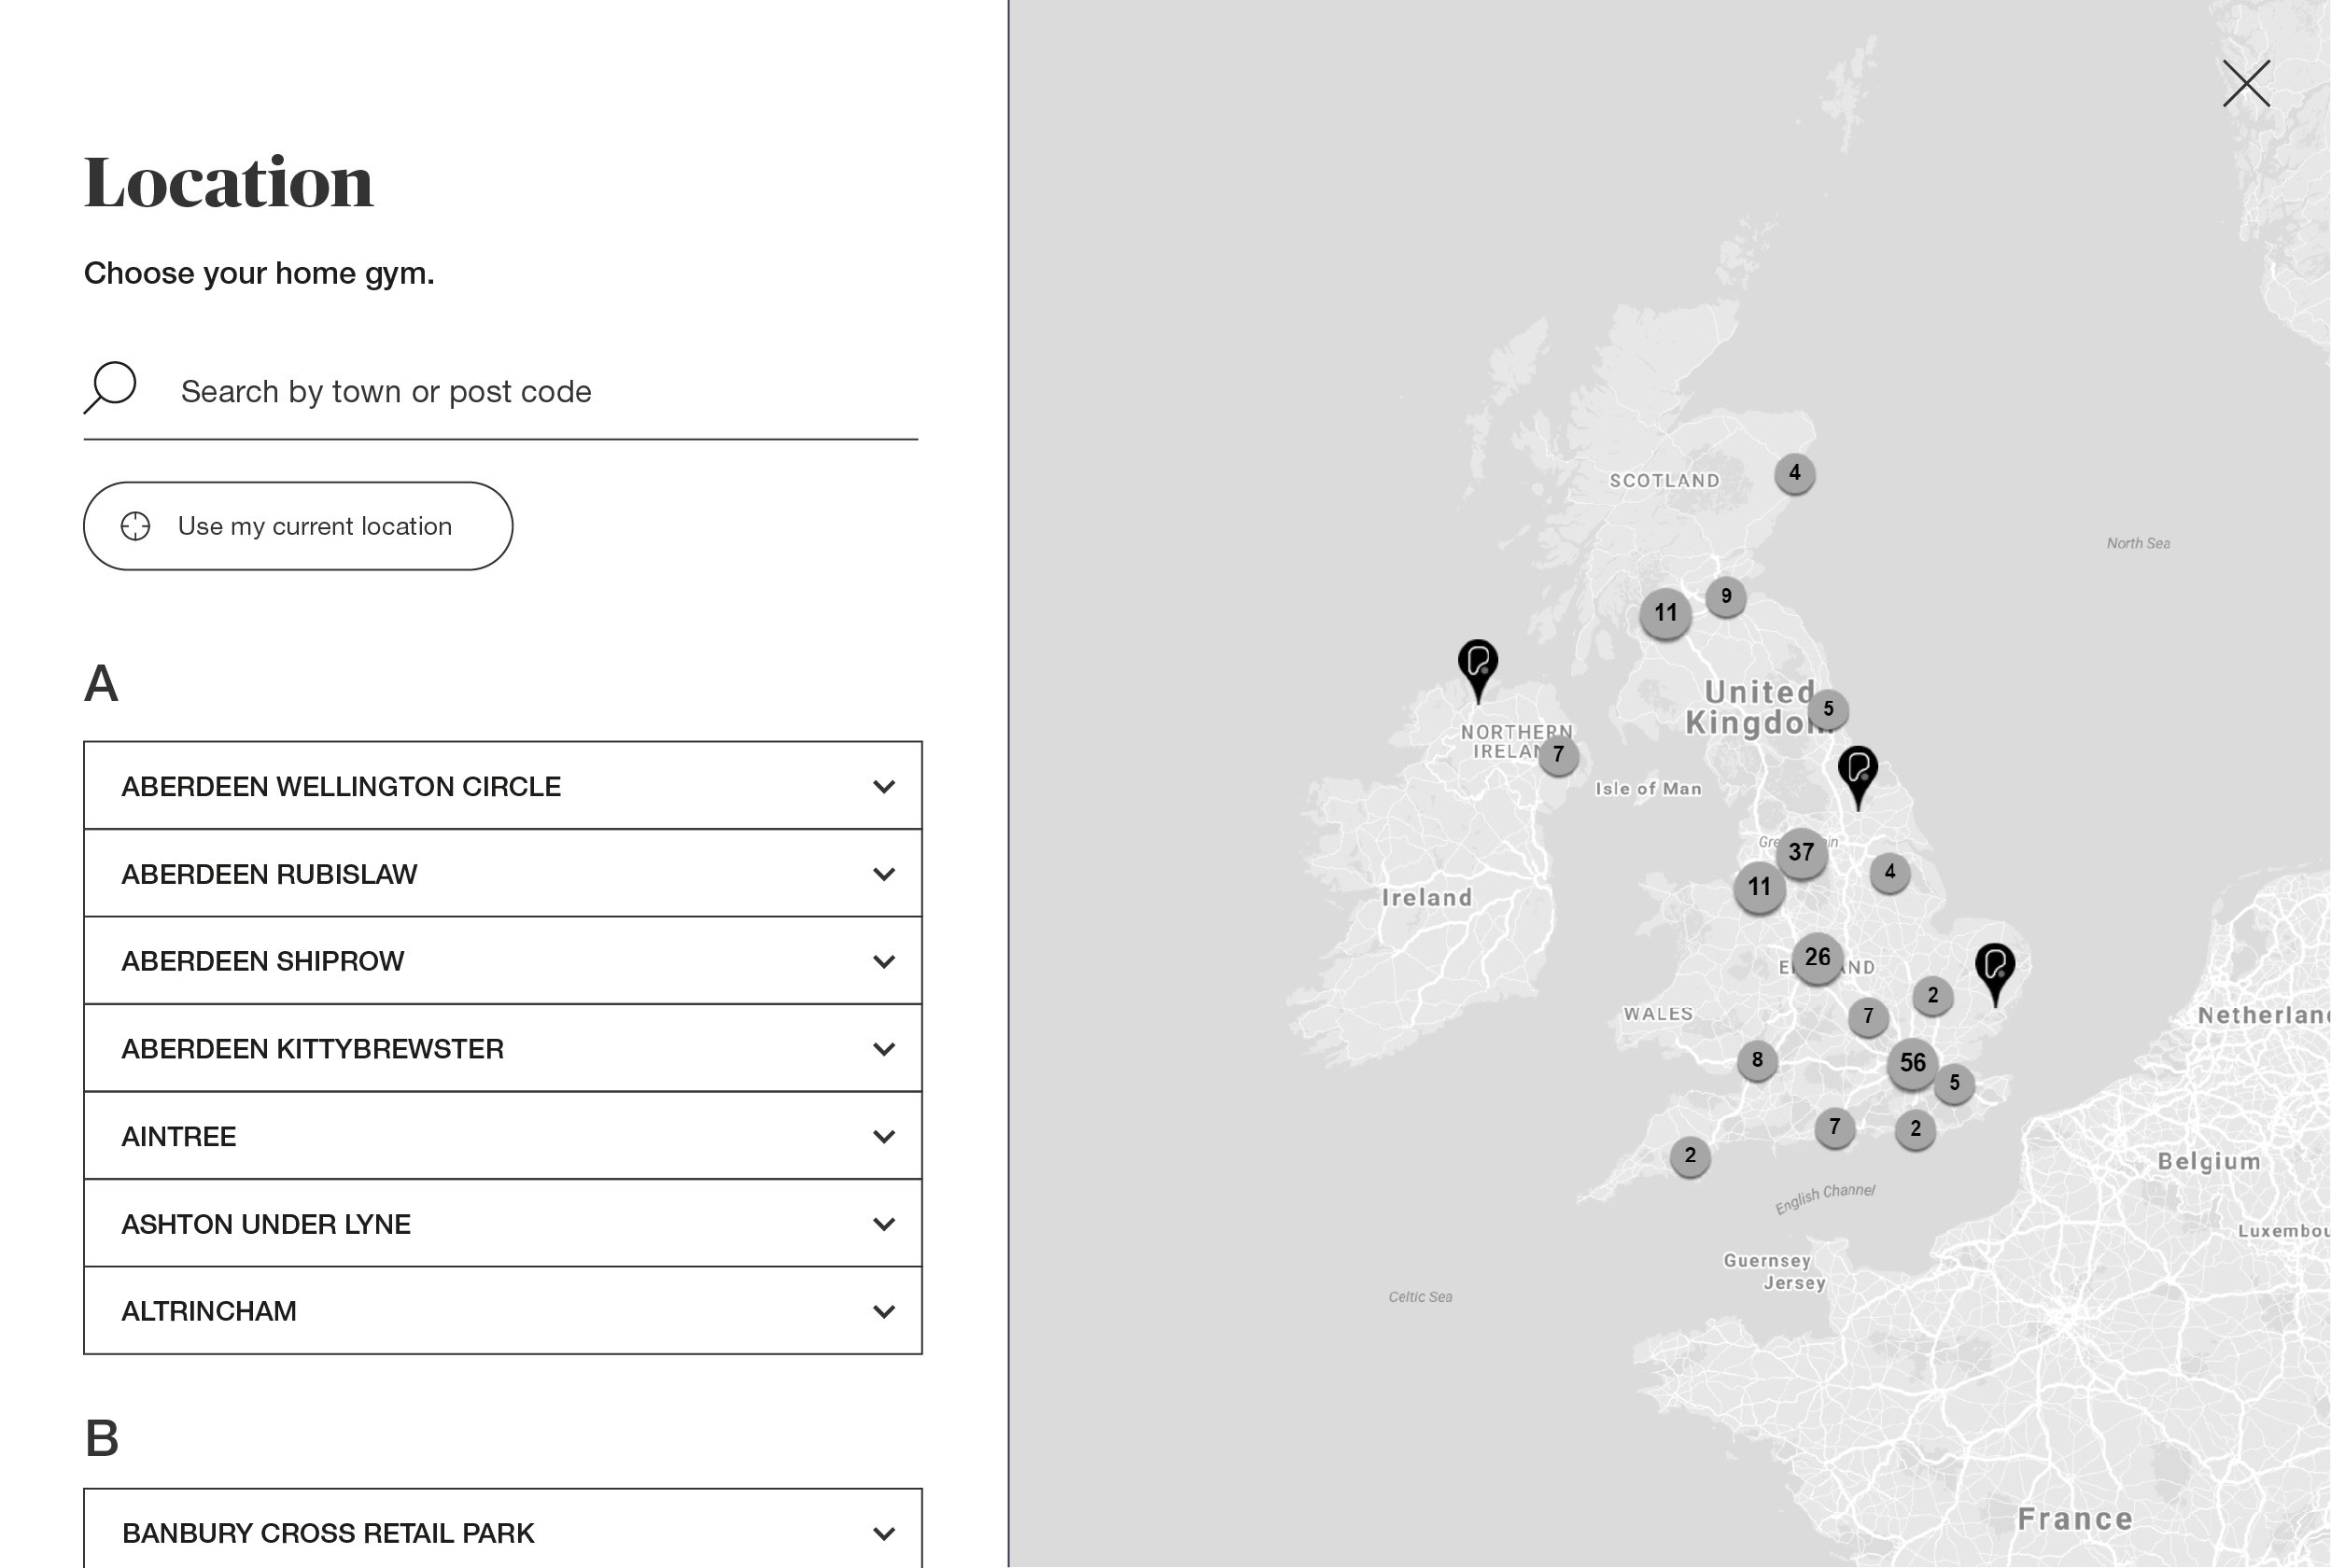2331x1568 pixels.
Task: Click the 8 cluster marker near Wales
Action: coord(1757,1060)
